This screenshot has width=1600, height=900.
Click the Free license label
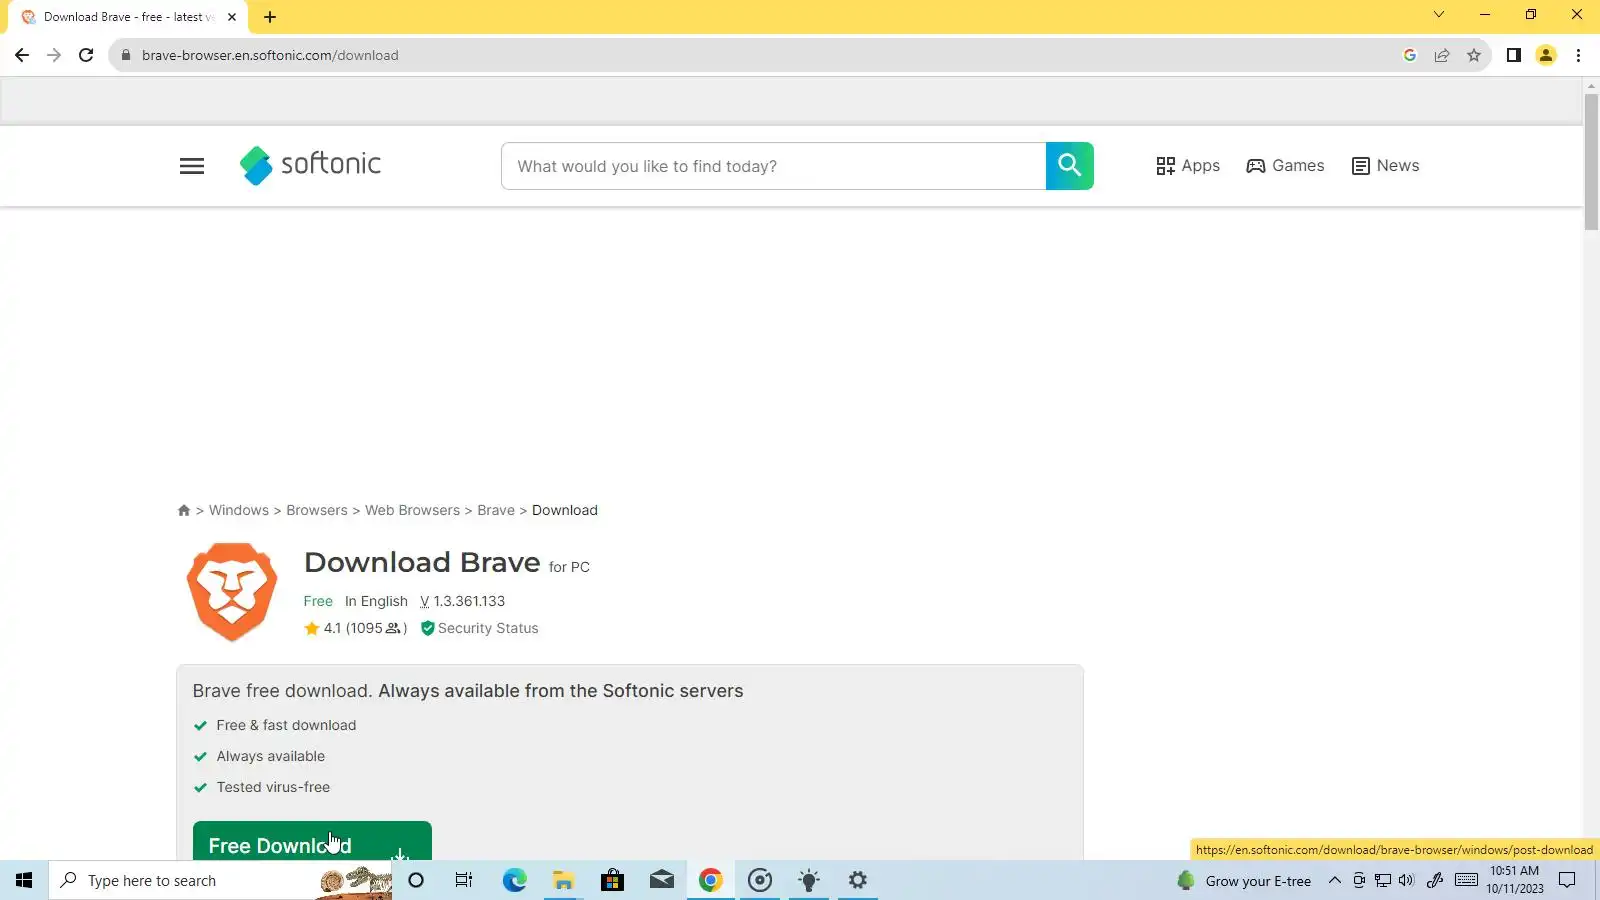pyautogui.click(x=318, y=601)
